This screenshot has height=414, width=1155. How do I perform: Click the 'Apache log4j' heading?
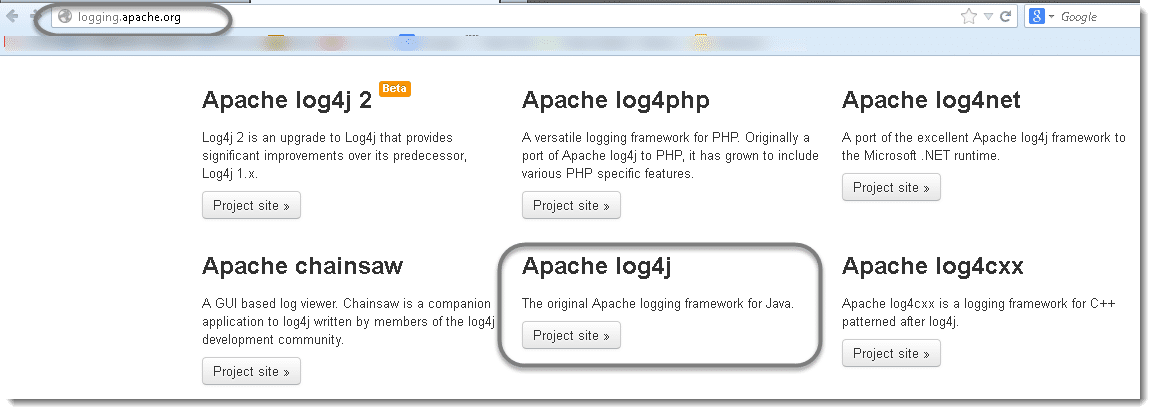[597, 267]
